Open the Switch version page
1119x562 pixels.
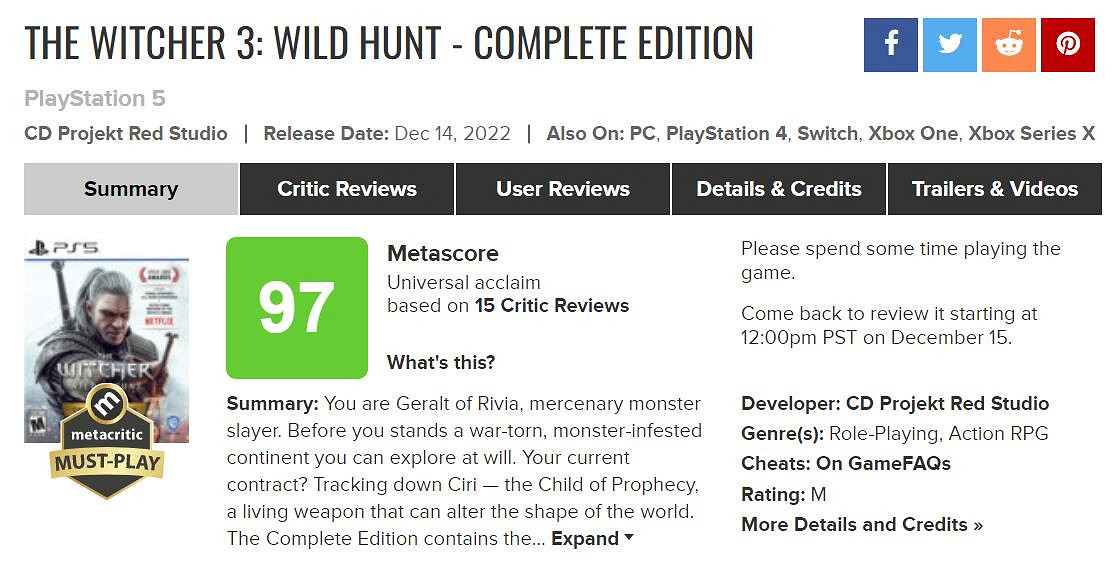point(827,133)
